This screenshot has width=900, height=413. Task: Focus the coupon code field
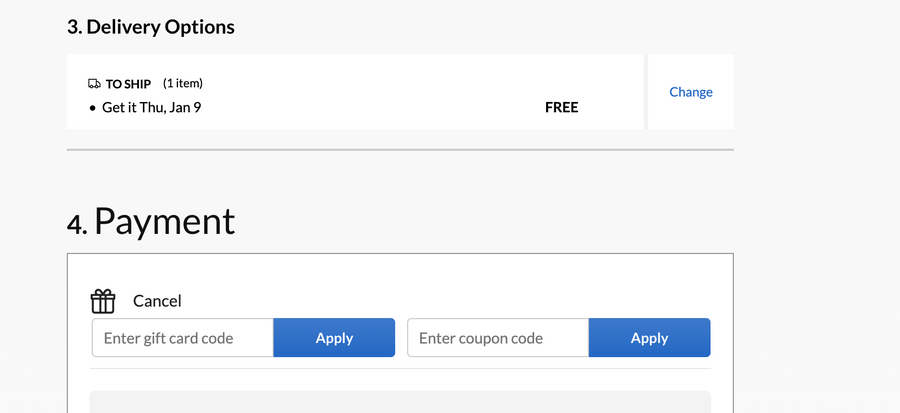[497, 338]
